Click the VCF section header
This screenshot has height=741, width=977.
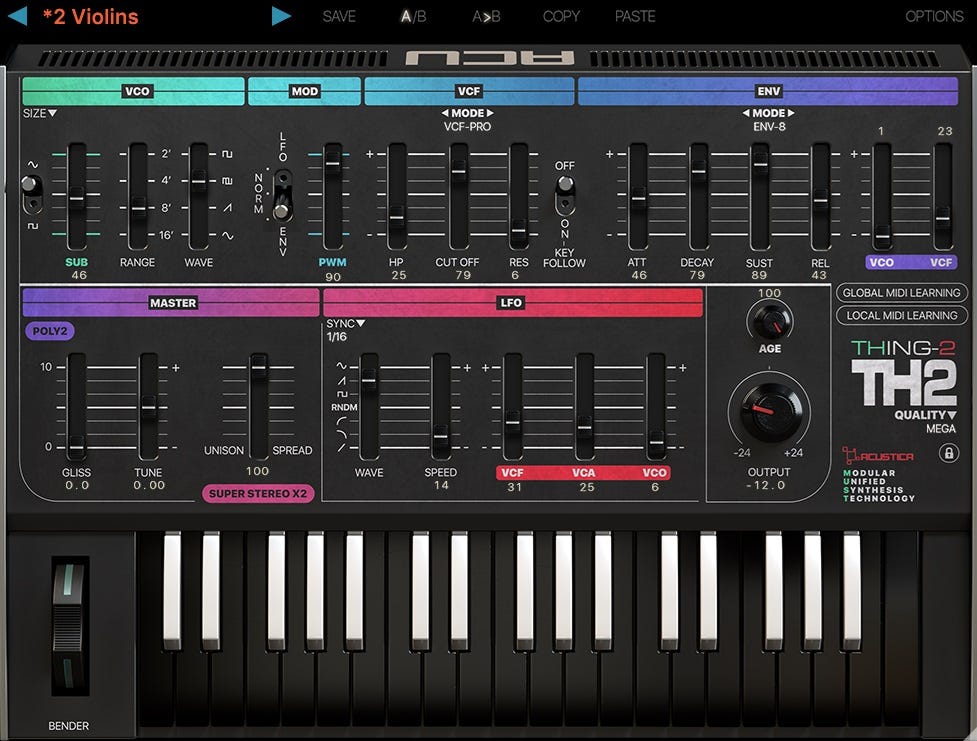click(469, 91)
